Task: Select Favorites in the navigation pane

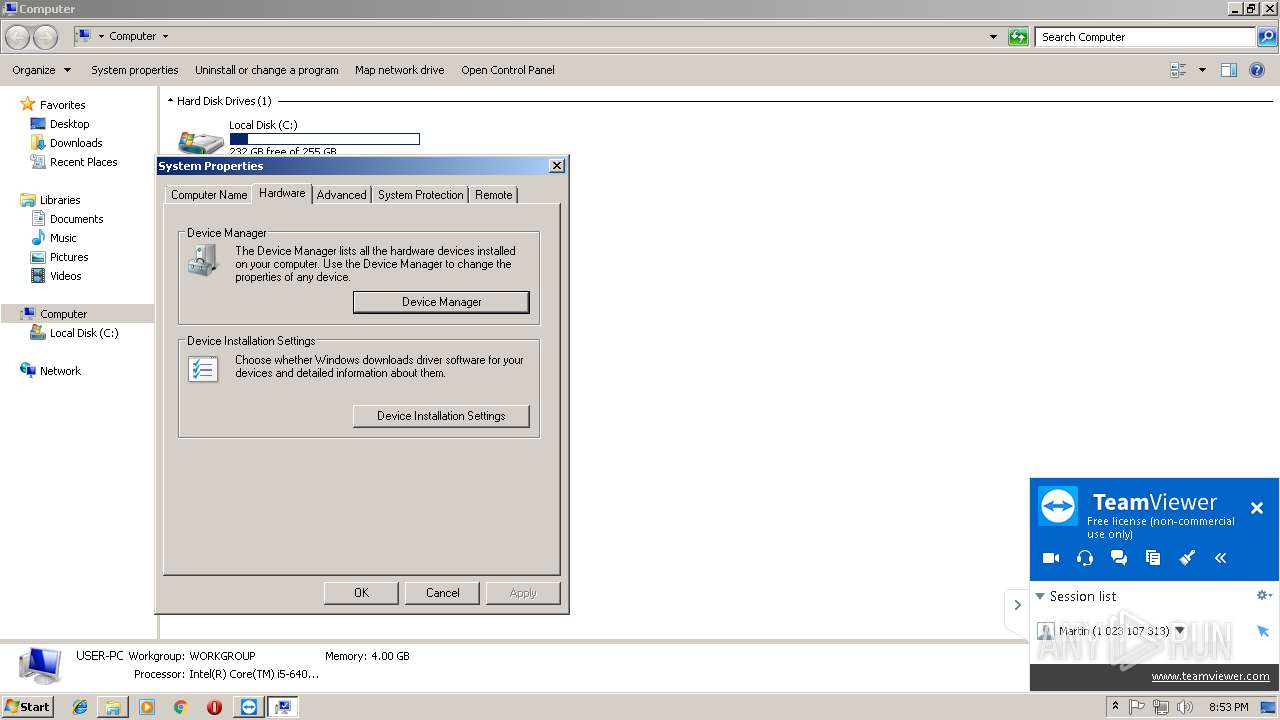Action: pyautogui.click(x=62, y=105)
